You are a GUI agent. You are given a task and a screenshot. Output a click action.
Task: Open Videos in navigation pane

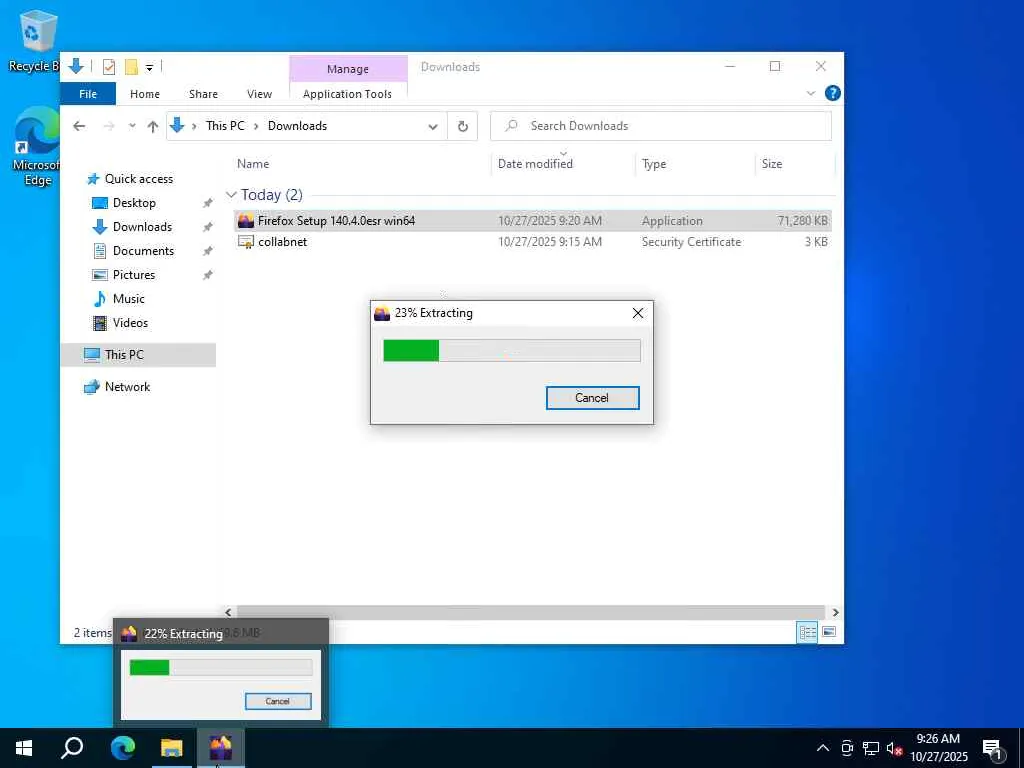(x=130, y=323)
